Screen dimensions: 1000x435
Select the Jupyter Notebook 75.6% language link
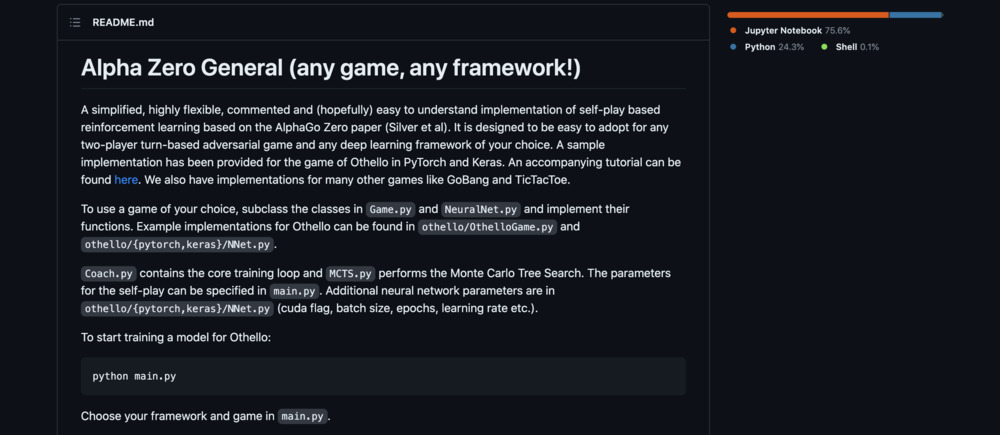(797, 31)
